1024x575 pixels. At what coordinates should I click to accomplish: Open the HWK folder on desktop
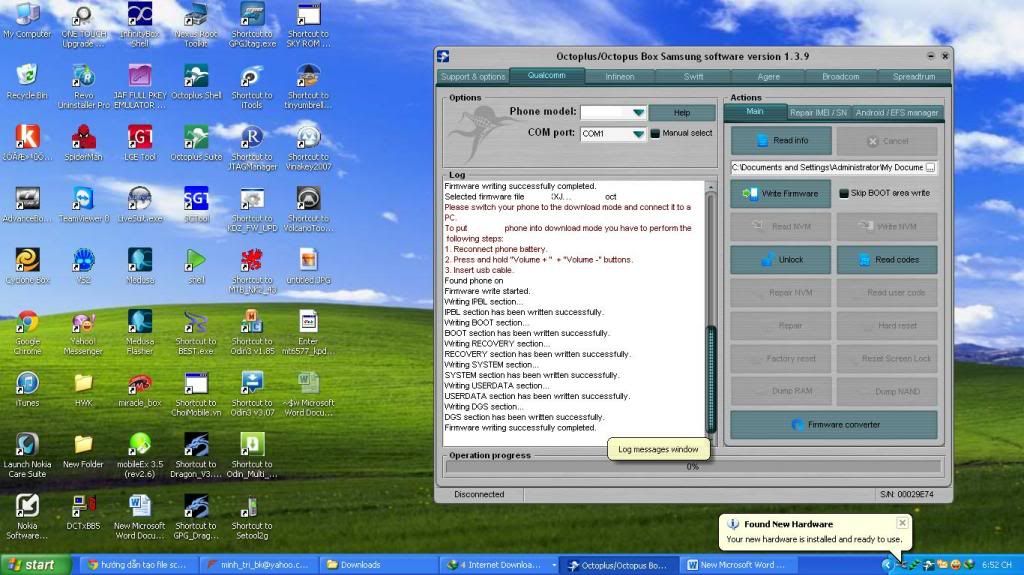coord(84,389)
